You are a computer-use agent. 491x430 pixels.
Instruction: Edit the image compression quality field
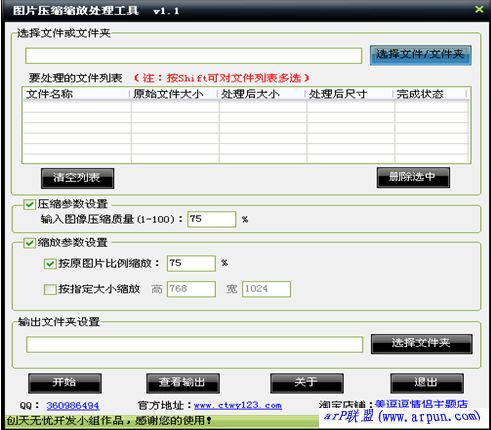pyautogui.click(x=212, y=219)
